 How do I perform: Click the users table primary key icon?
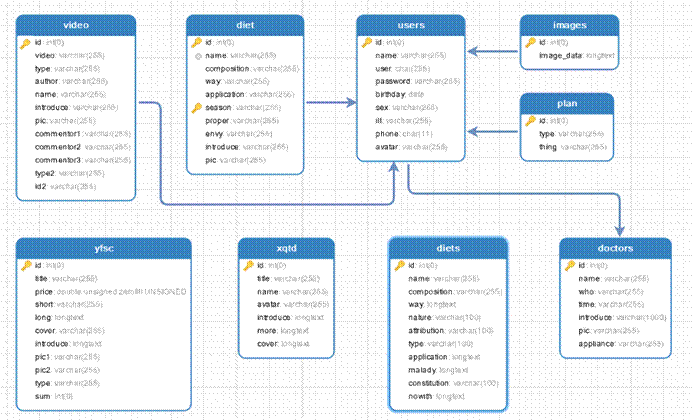pos(366,43)
